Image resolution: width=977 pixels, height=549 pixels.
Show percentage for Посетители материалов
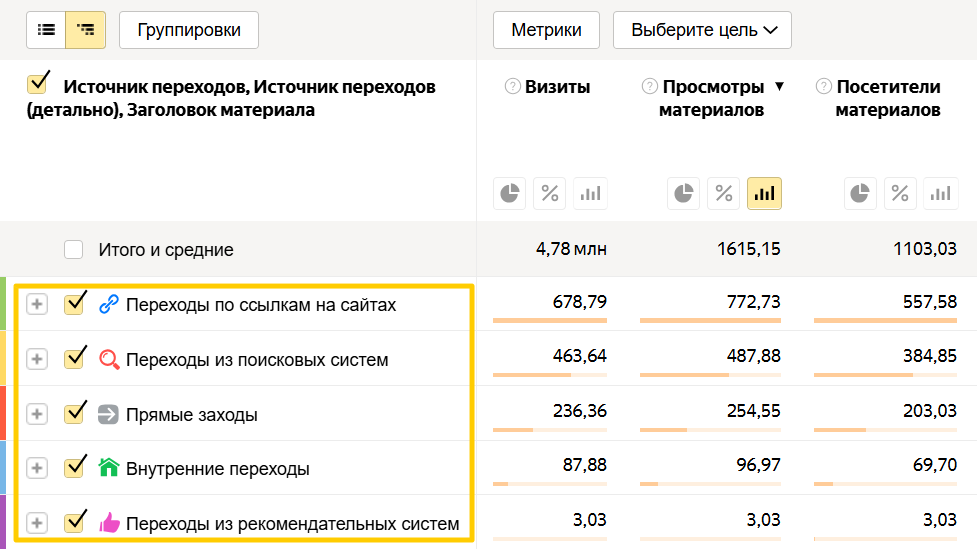point(900,193)
